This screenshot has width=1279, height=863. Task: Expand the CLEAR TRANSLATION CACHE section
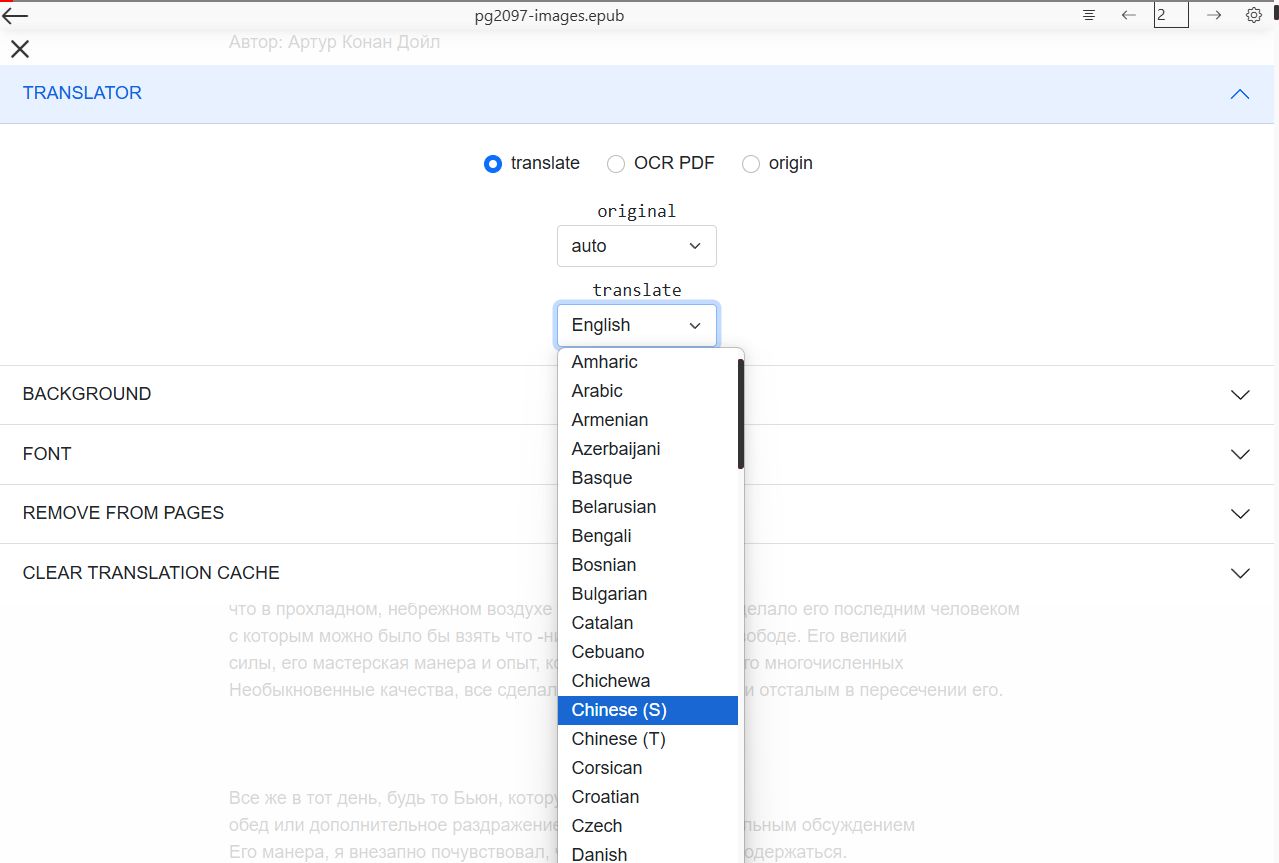click(x=1240, y=572)
